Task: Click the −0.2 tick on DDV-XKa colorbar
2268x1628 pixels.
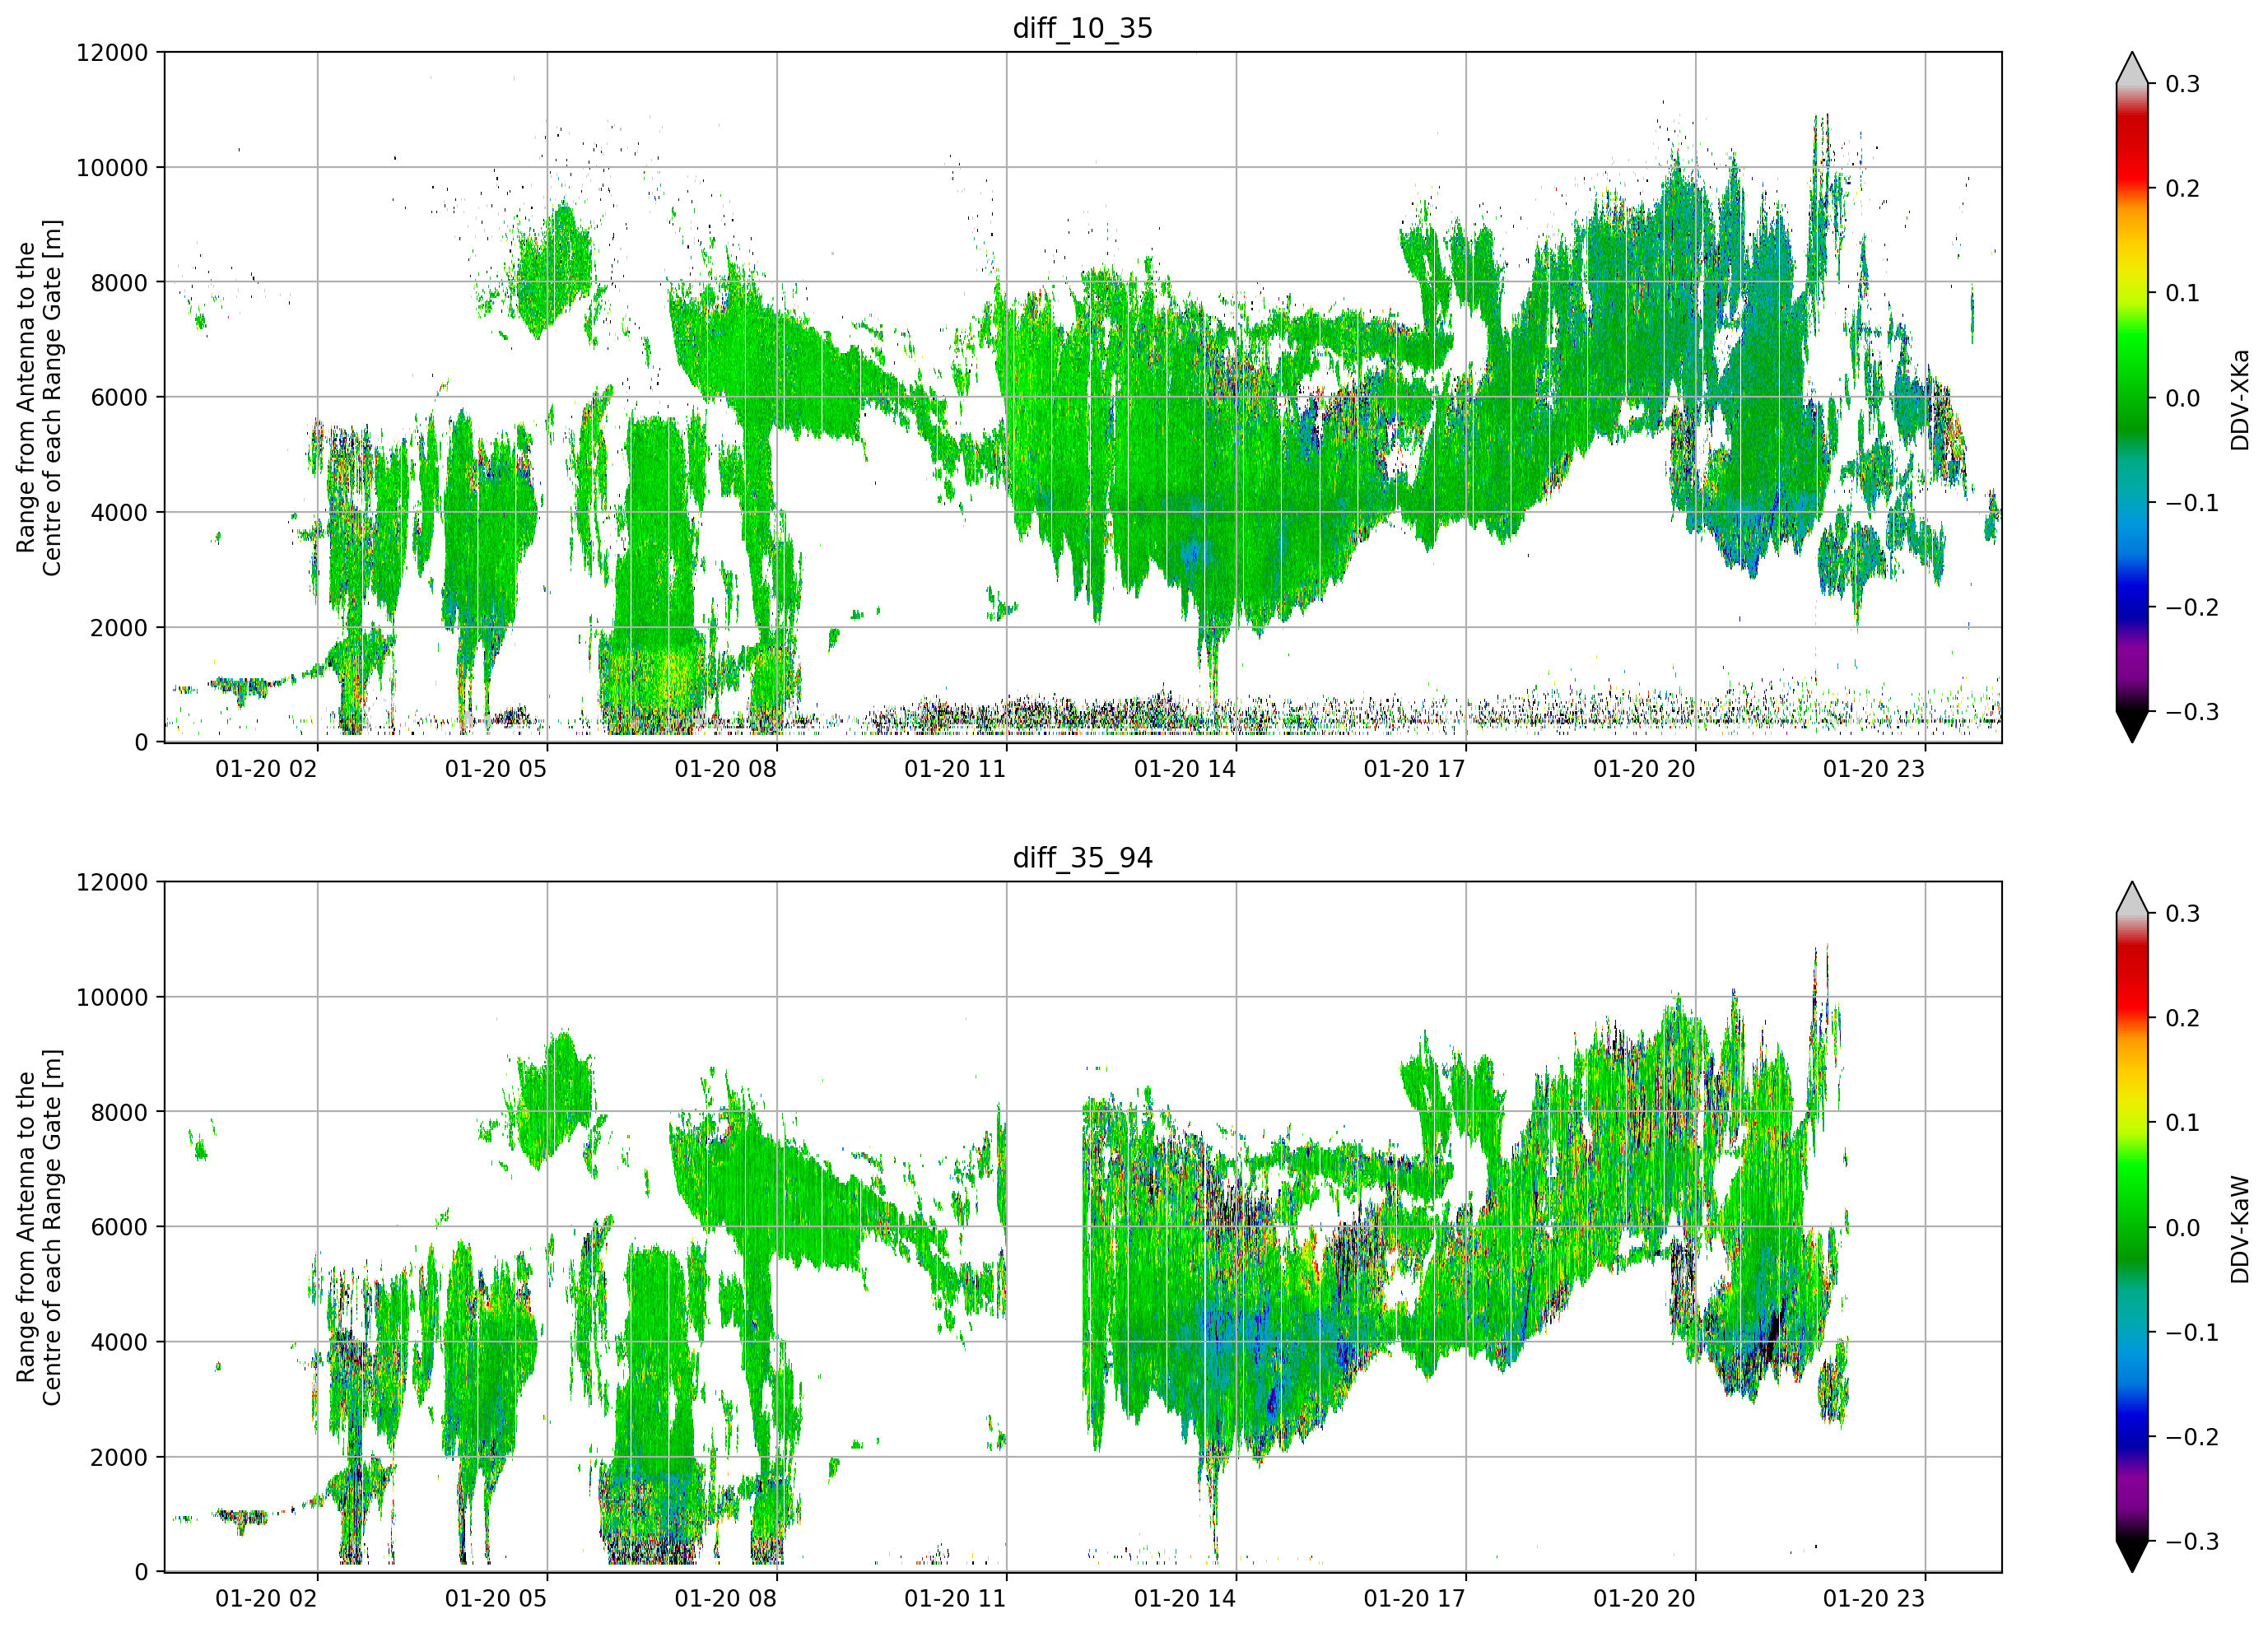Action: (2193, 608)
